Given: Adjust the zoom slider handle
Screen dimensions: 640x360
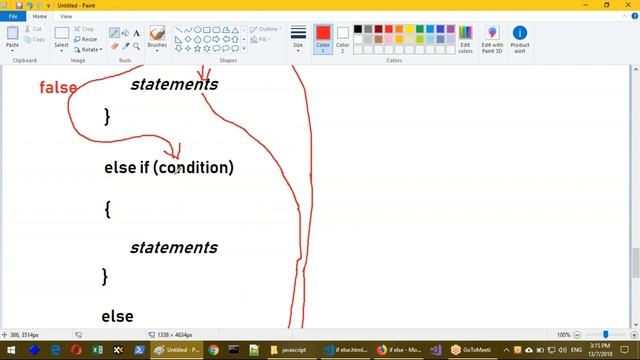Looking at the screenshot, I should tap(606, 335).
